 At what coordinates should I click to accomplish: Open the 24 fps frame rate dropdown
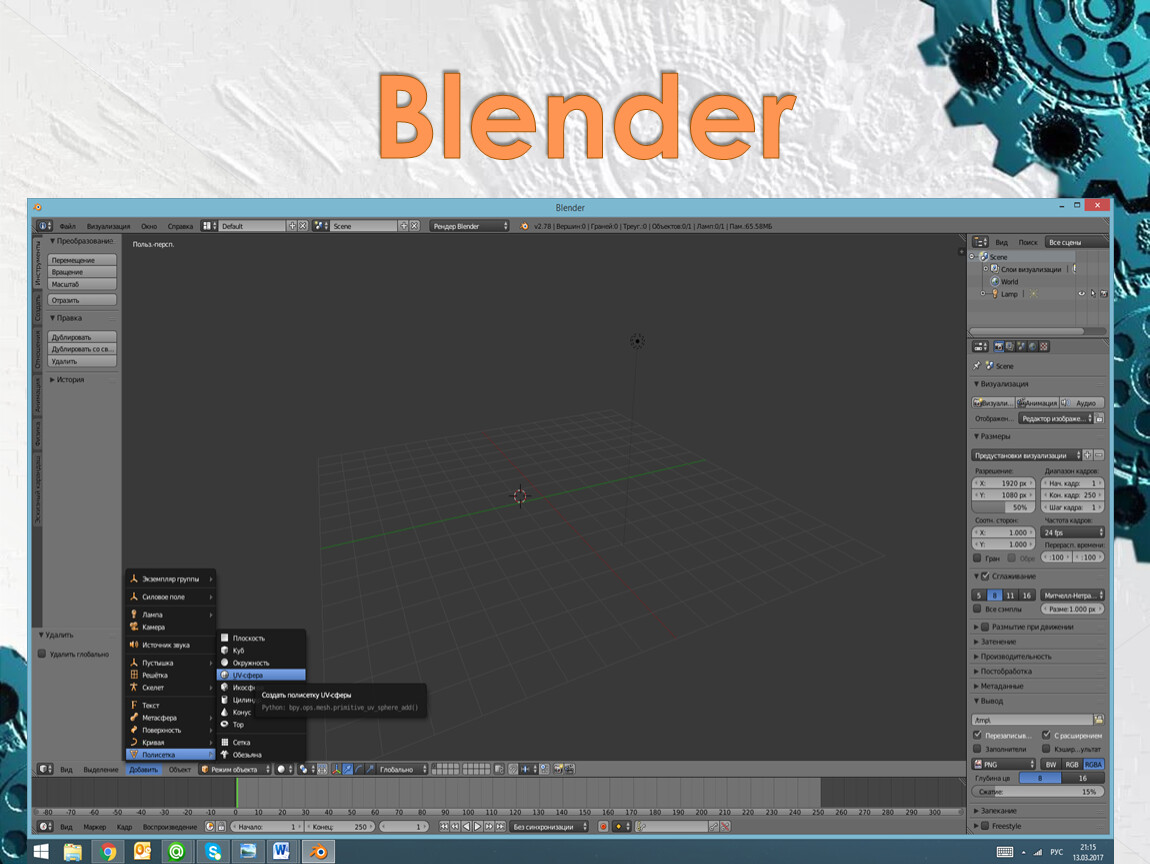(x=1073, y=532)
